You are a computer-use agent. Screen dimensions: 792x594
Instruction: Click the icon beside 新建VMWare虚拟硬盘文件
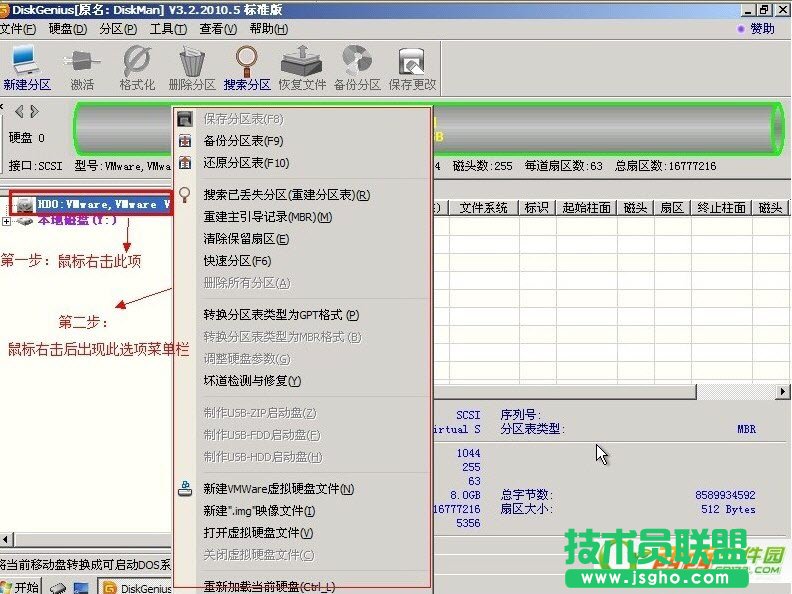click(185, 488)
